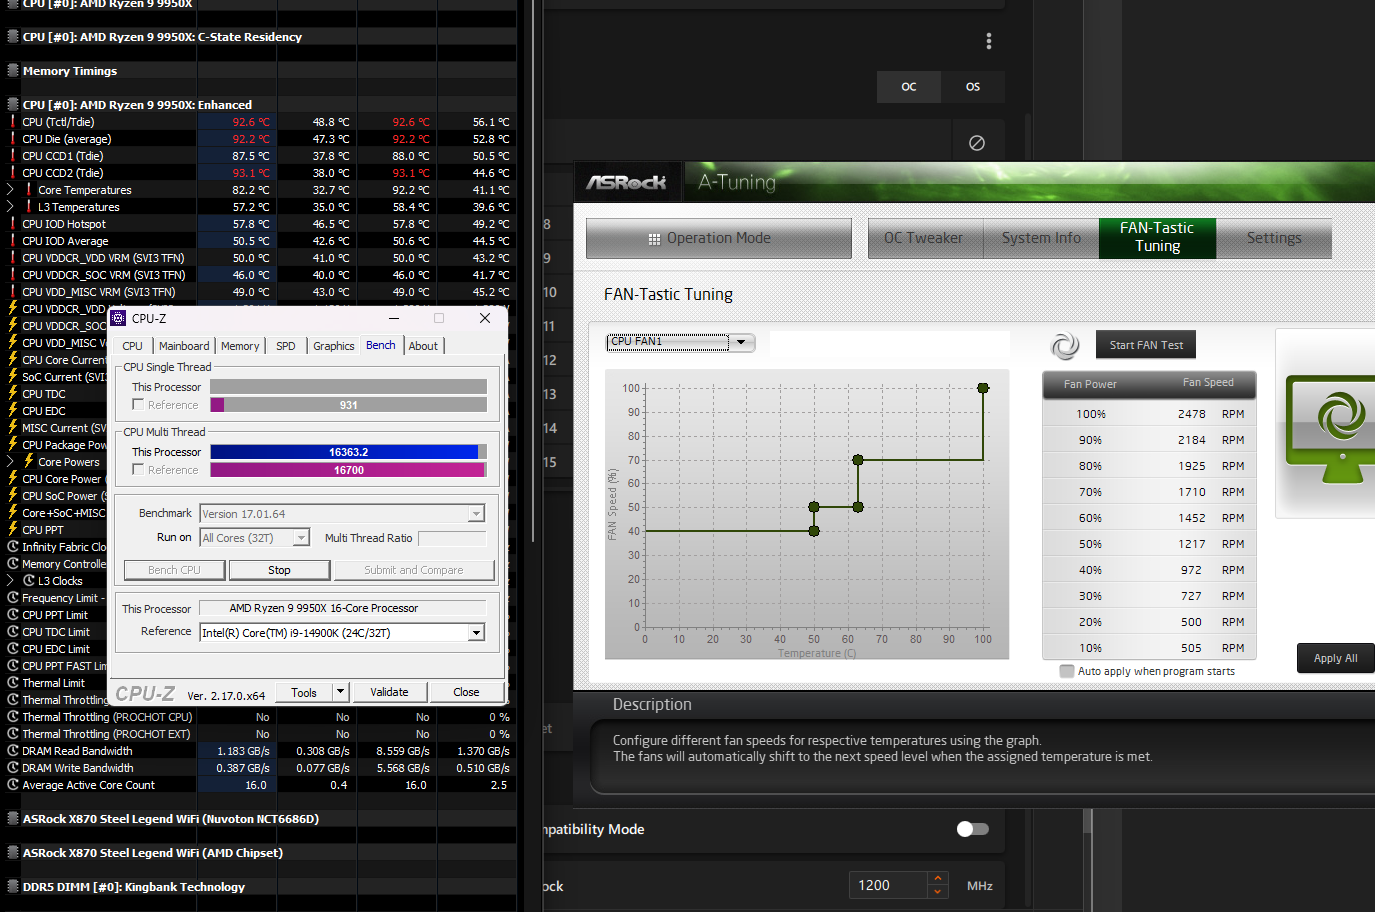Click lightning icon of CPU EDC row
The image size is (1375, 912).
click(13, 411)
